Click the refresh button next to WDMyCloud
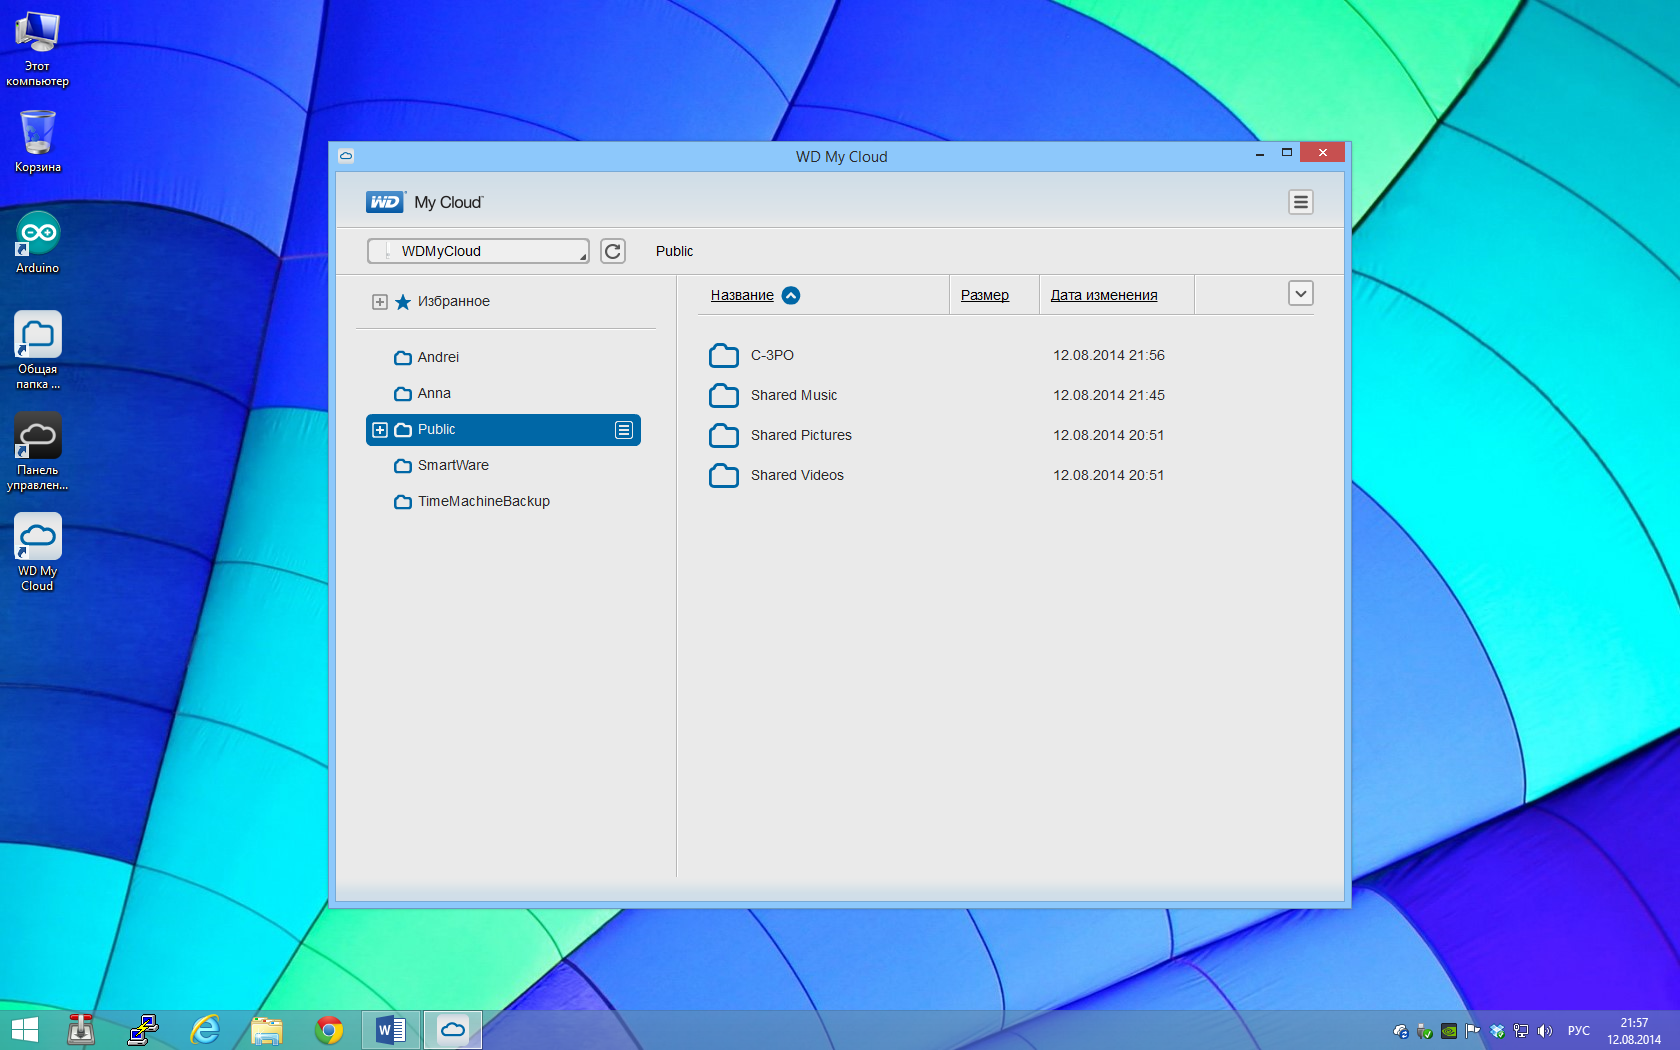Viewport: 1680px width, 1050px height. [613, 251]
